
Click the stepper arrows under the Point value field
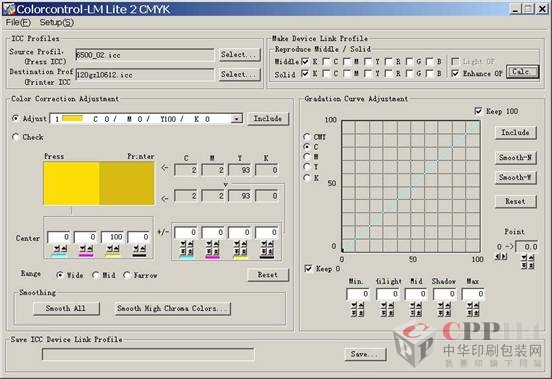point(527,261)
